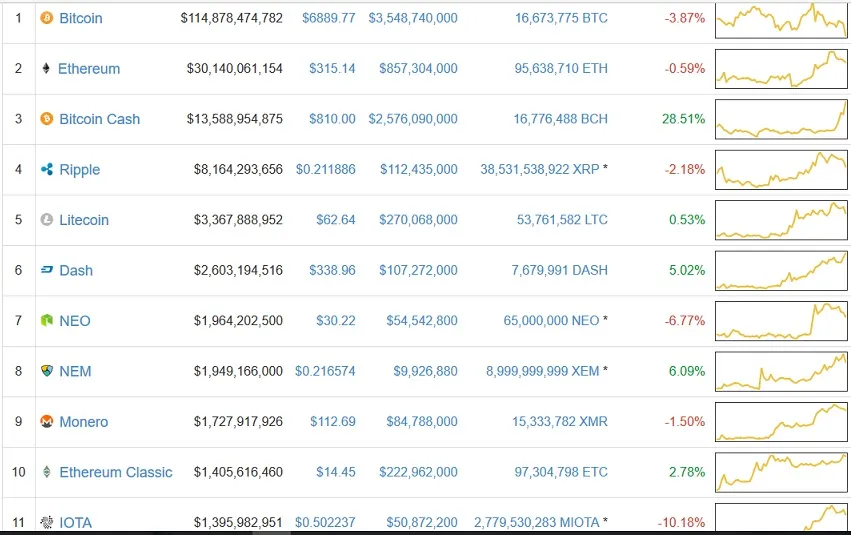
Task: Click supply 16,776,488 BCH
Action: (561, 119)
